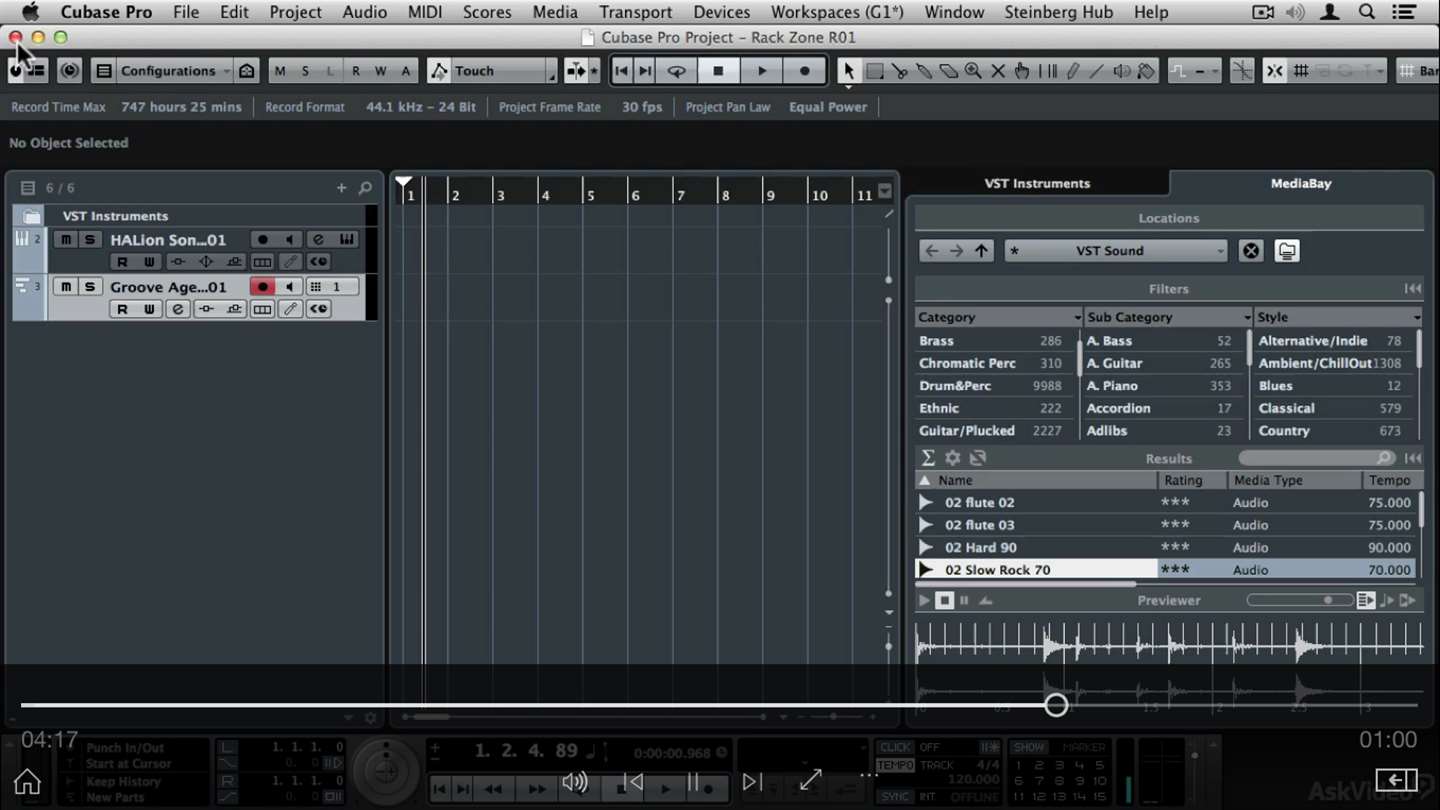Image resolution: width=1440 pixels, height=810 pixels.
Task: Solo the Groove Agent track
Action: (90, 287)
